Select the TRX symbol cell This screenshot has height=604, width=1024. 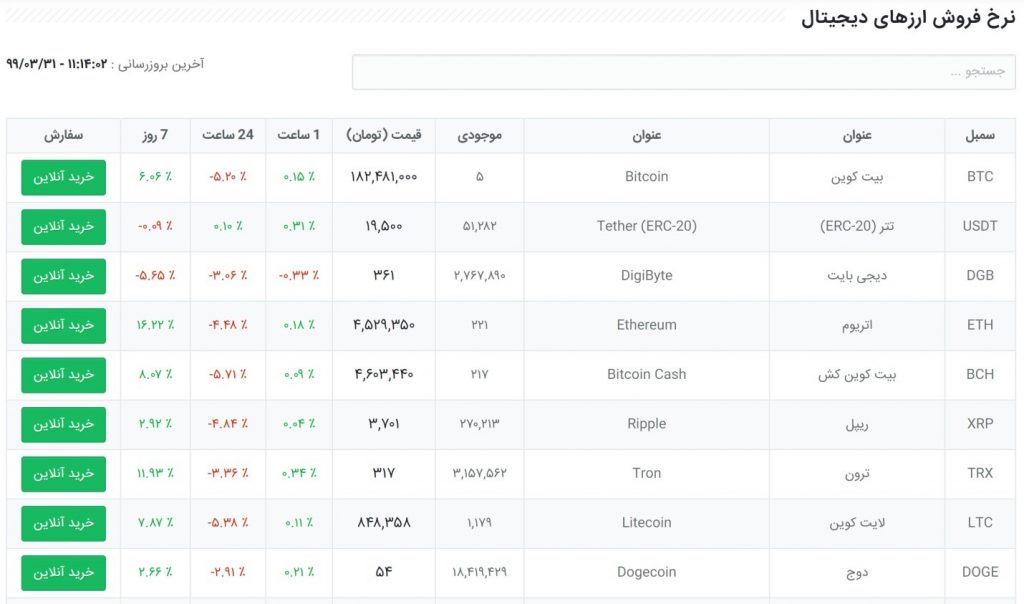[x=980, y=473]
